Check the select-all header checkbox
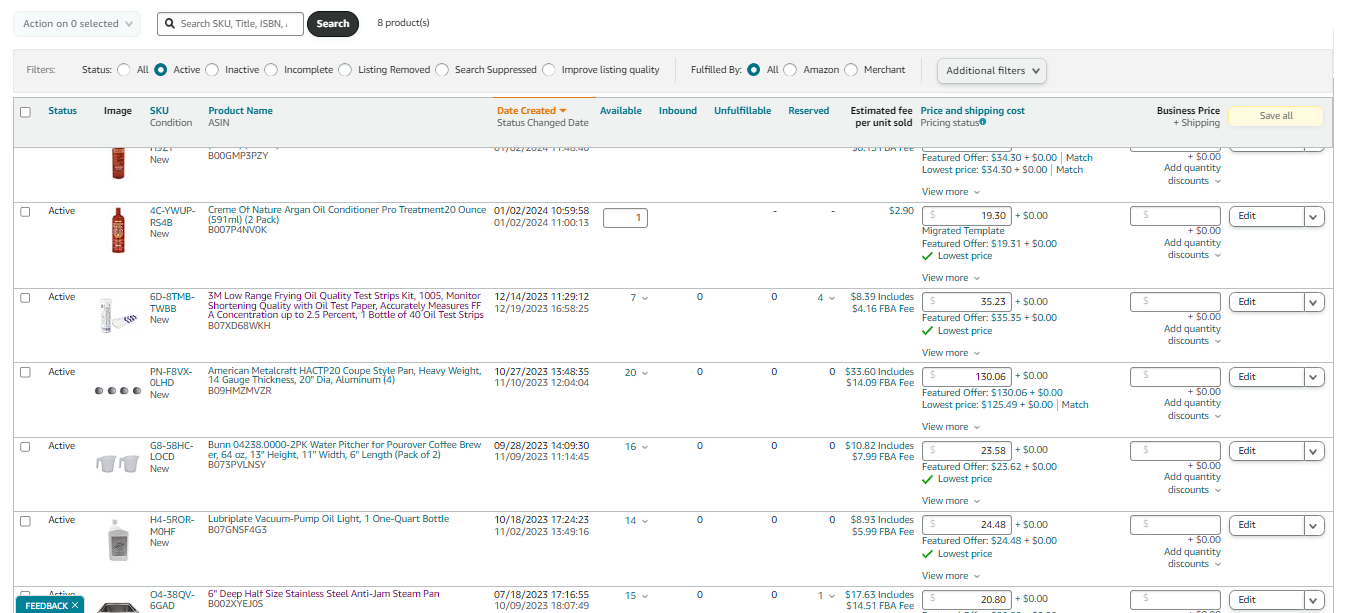1345x613 pixels. click(26, 112)
